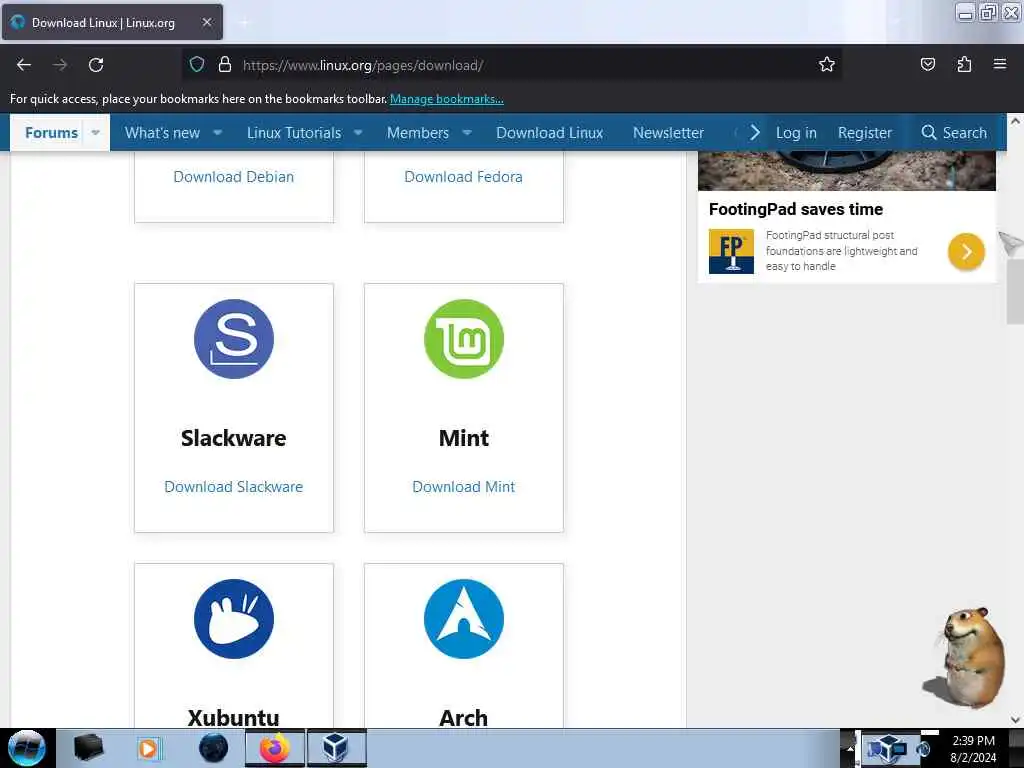Open the Newsletter nav item
Screen dimensions: 1024x768
click(668, 133)
